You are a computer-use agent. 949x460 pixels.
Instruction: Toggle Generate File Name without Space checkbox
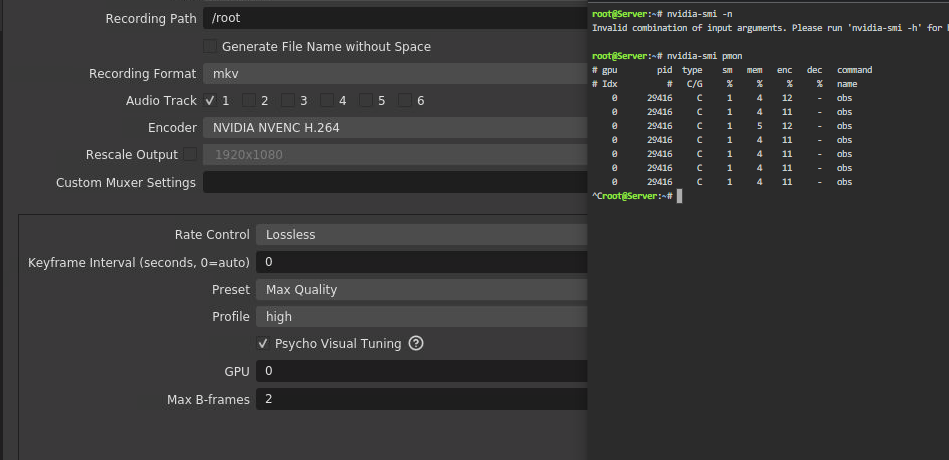210,46
